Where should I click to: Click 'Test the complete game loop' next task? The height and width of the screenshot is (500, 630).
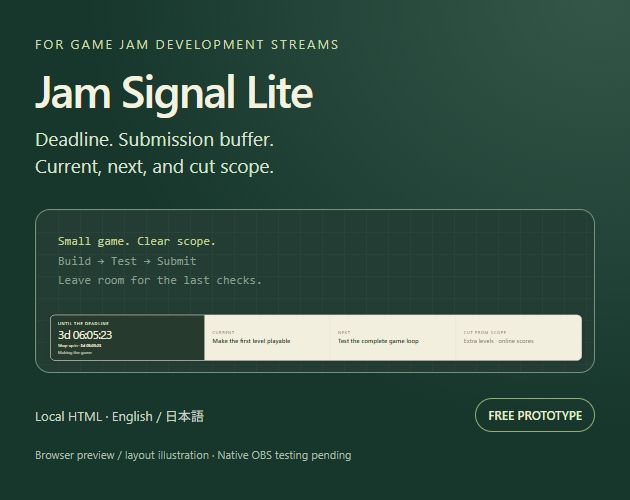pyautogui.click(x=378, y=341)
